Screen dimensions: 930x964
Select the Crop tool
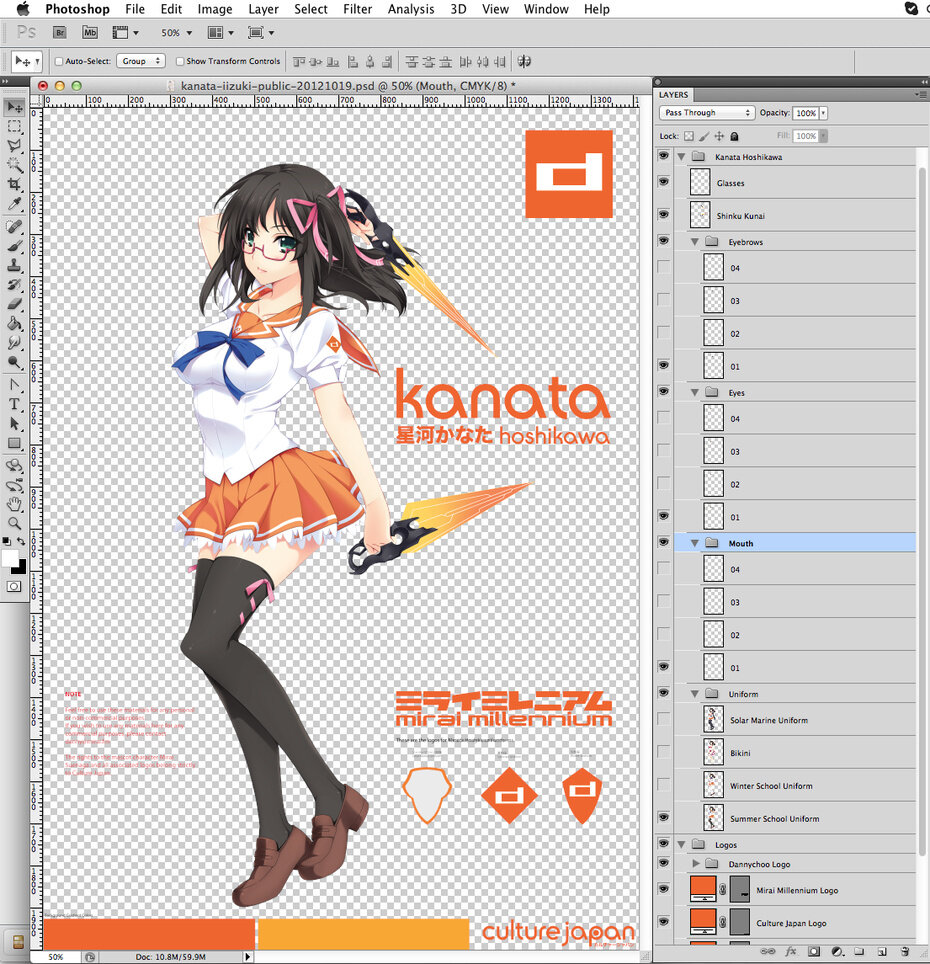(14, 184)
